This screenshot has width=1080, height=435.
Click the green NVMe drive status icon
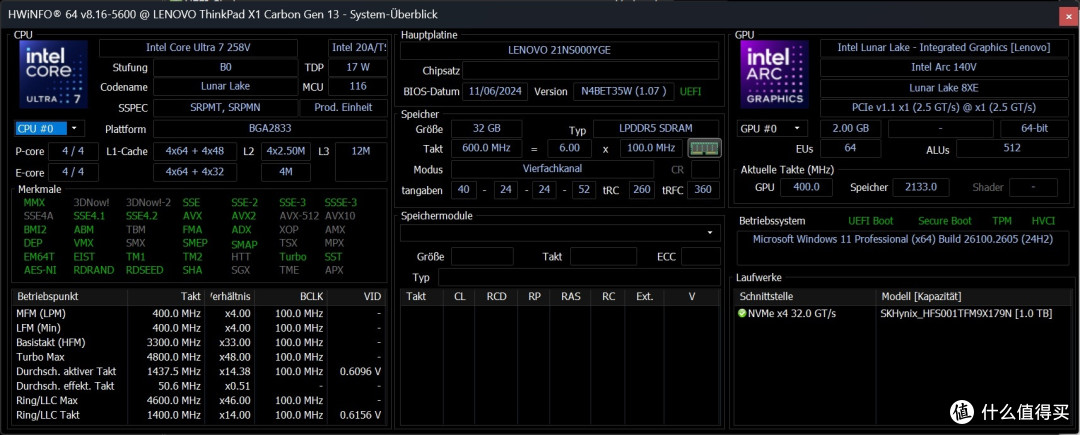click(742, 313)
